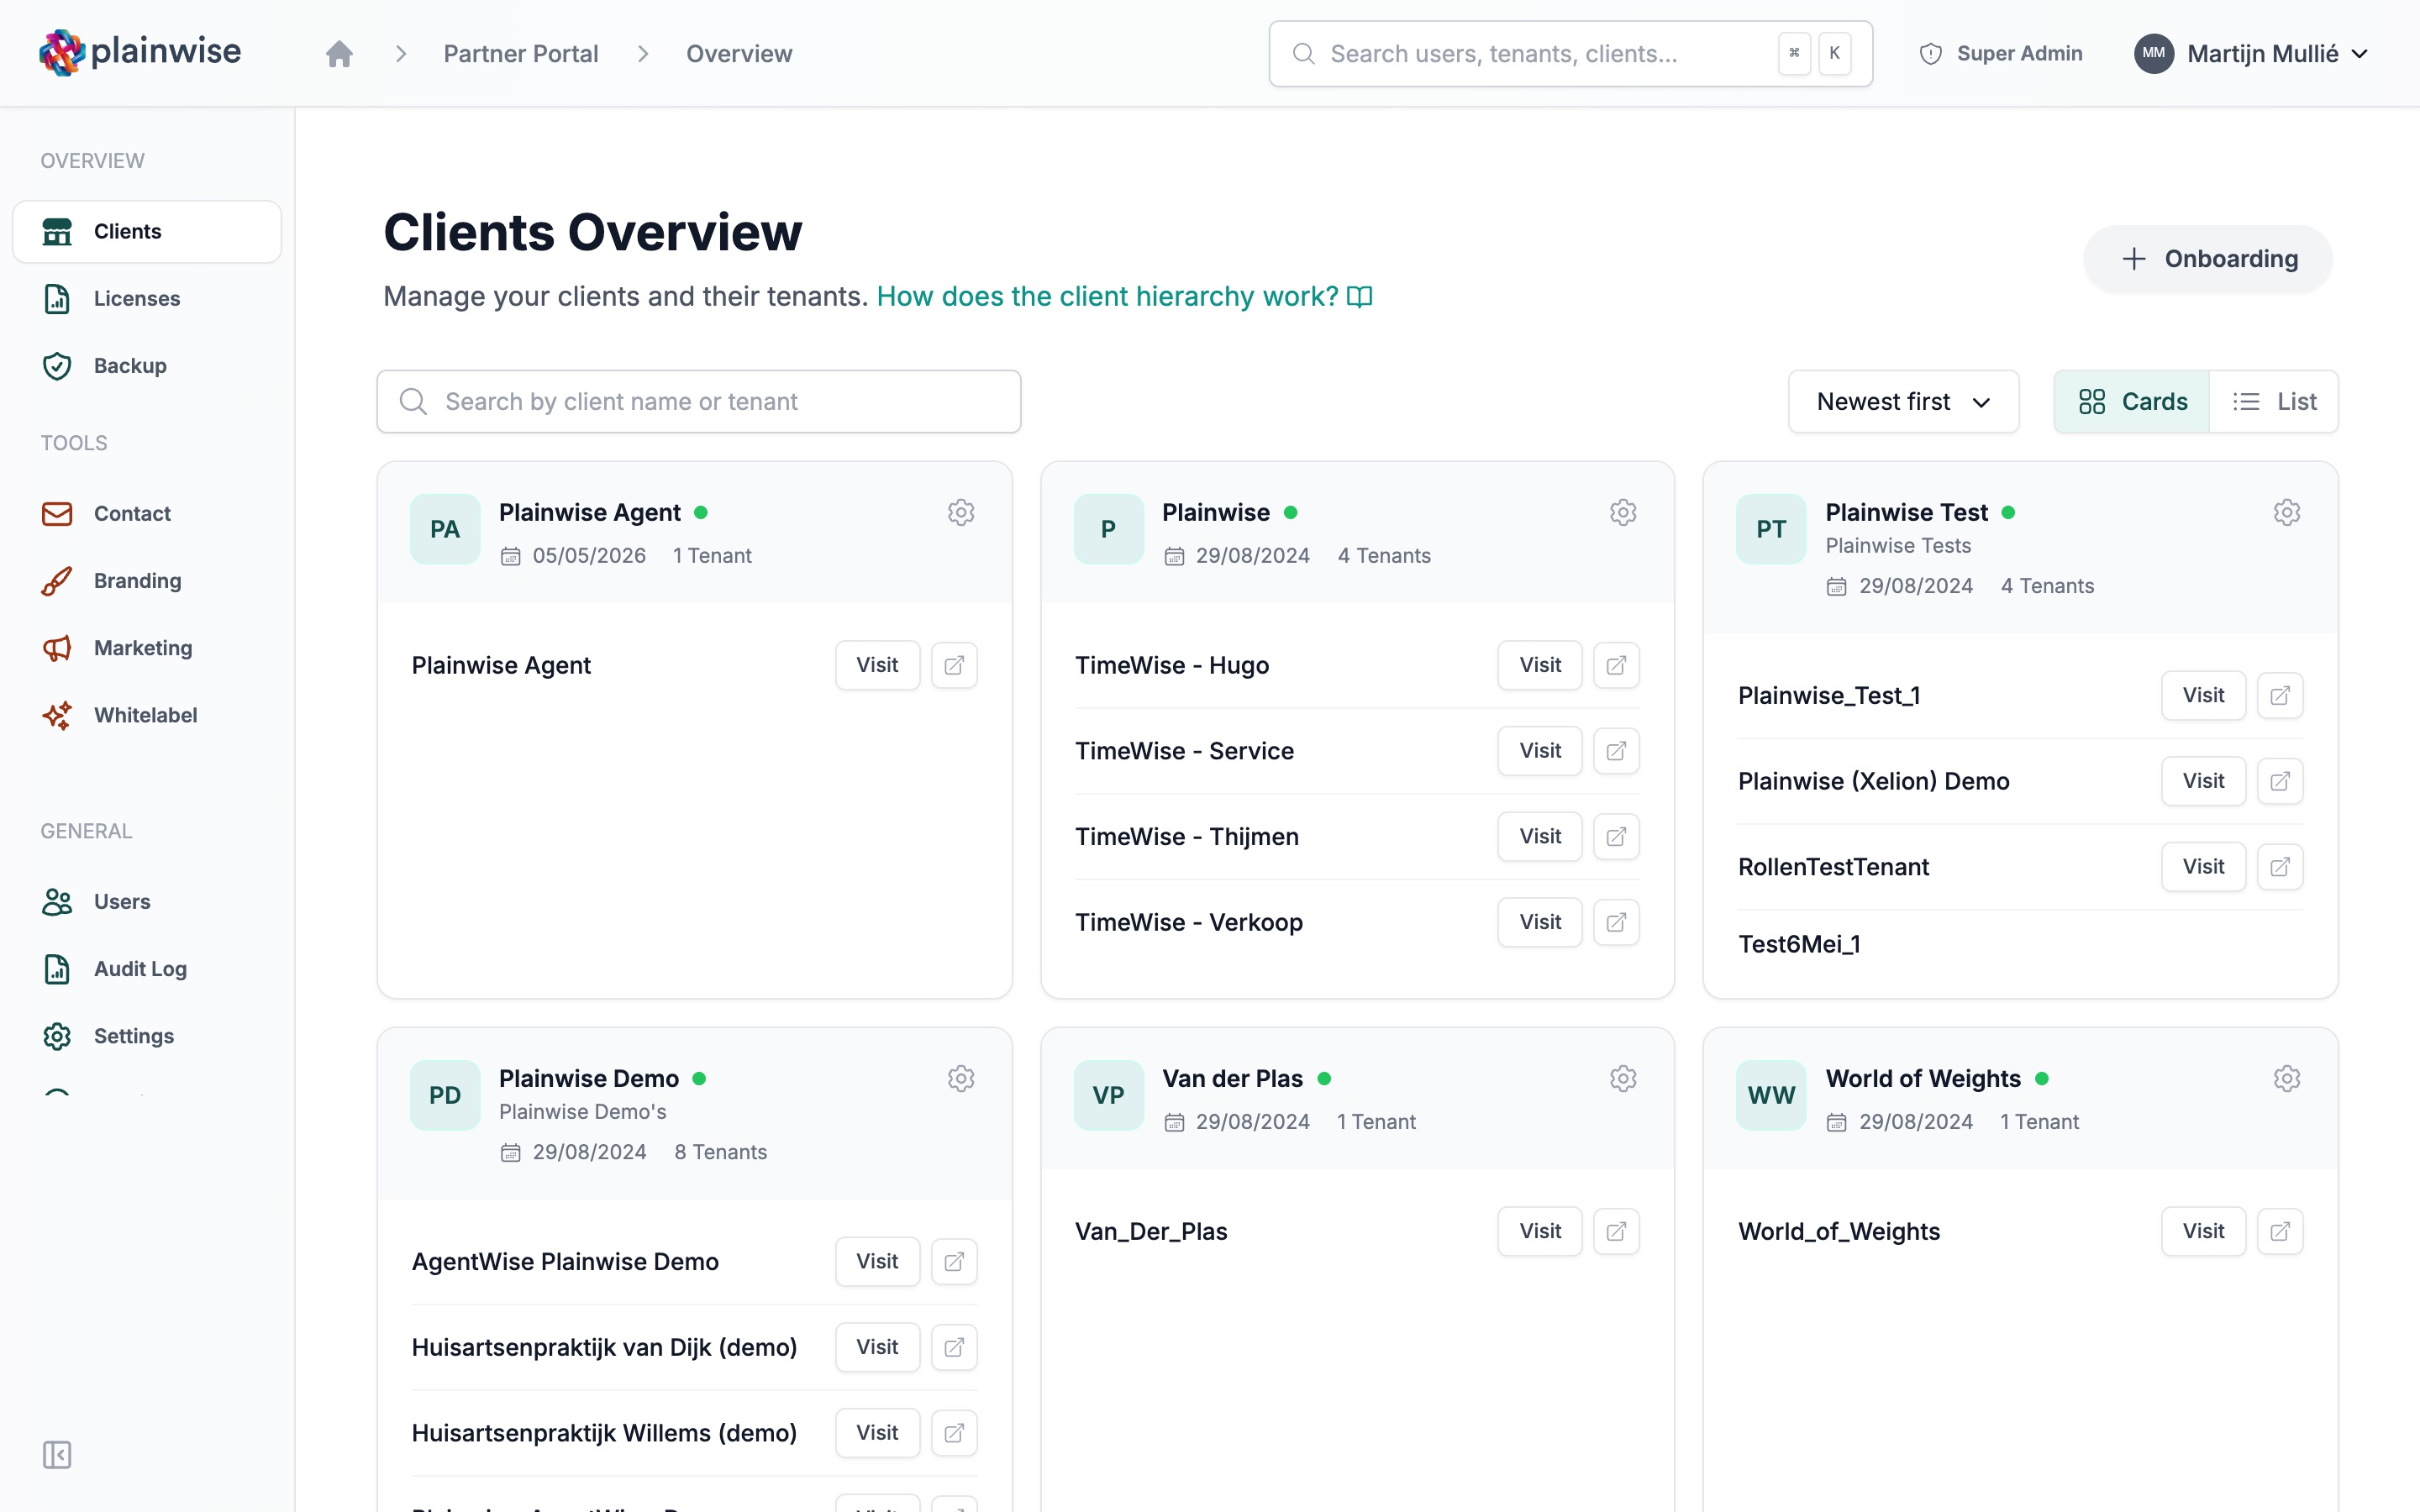Open Backup in the sidebar
Screen dimensions: 2420x1512
(x=147, y=366)
